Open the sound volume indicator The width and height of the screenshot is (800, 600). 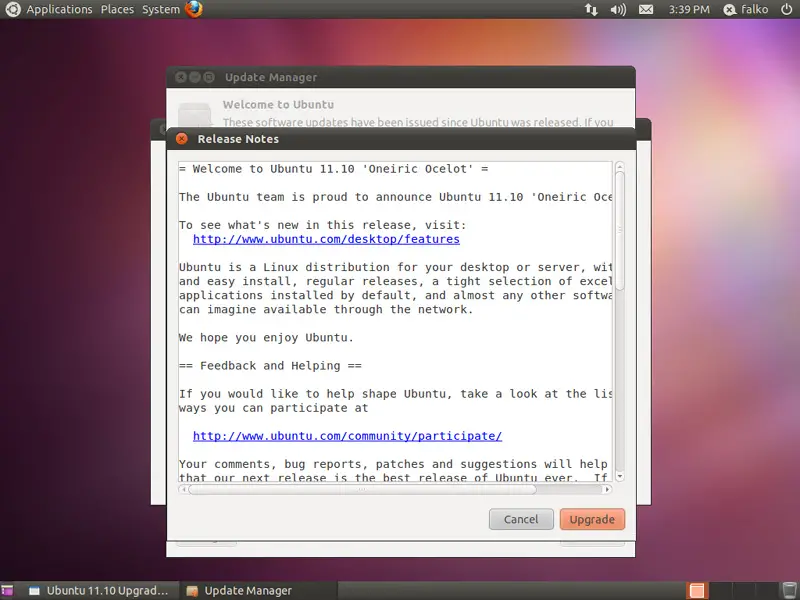tap(618, 10)
